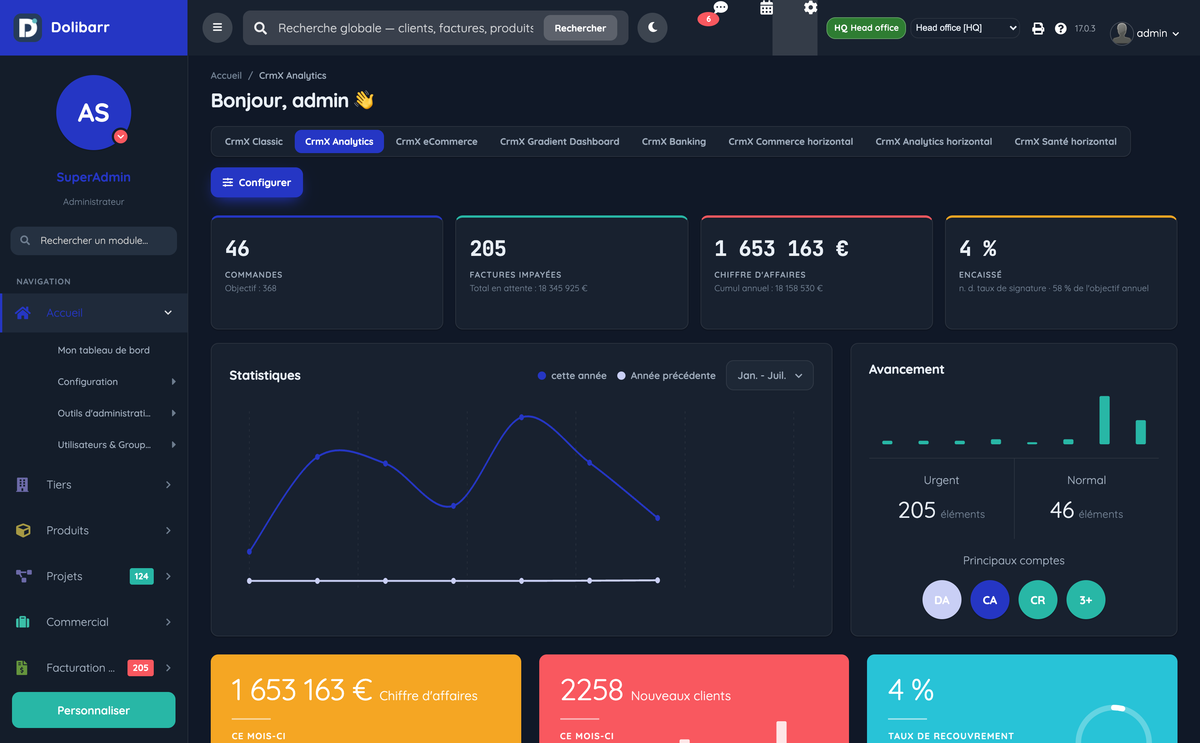This screenshot has width=1200, height=743.
Task: Click the Factures impayées card showing 205
Action: 571,272
